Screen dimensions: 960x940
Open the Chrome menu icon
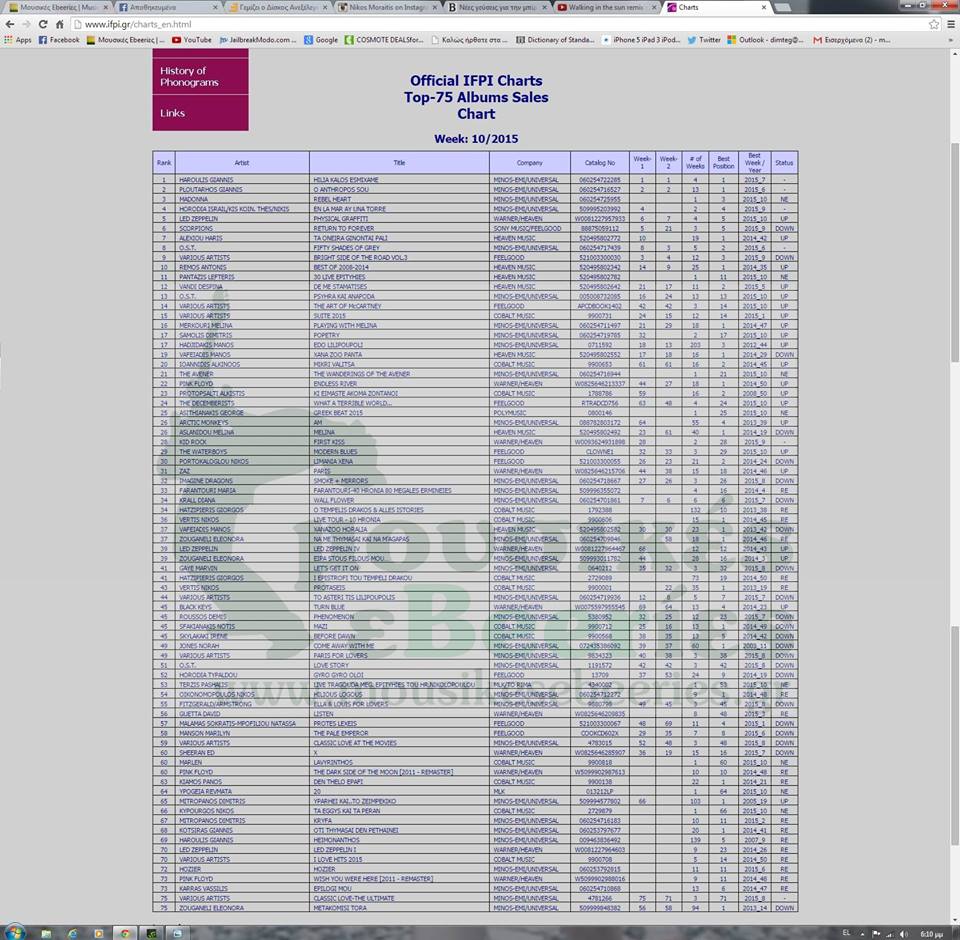click(x=951, y=24)
